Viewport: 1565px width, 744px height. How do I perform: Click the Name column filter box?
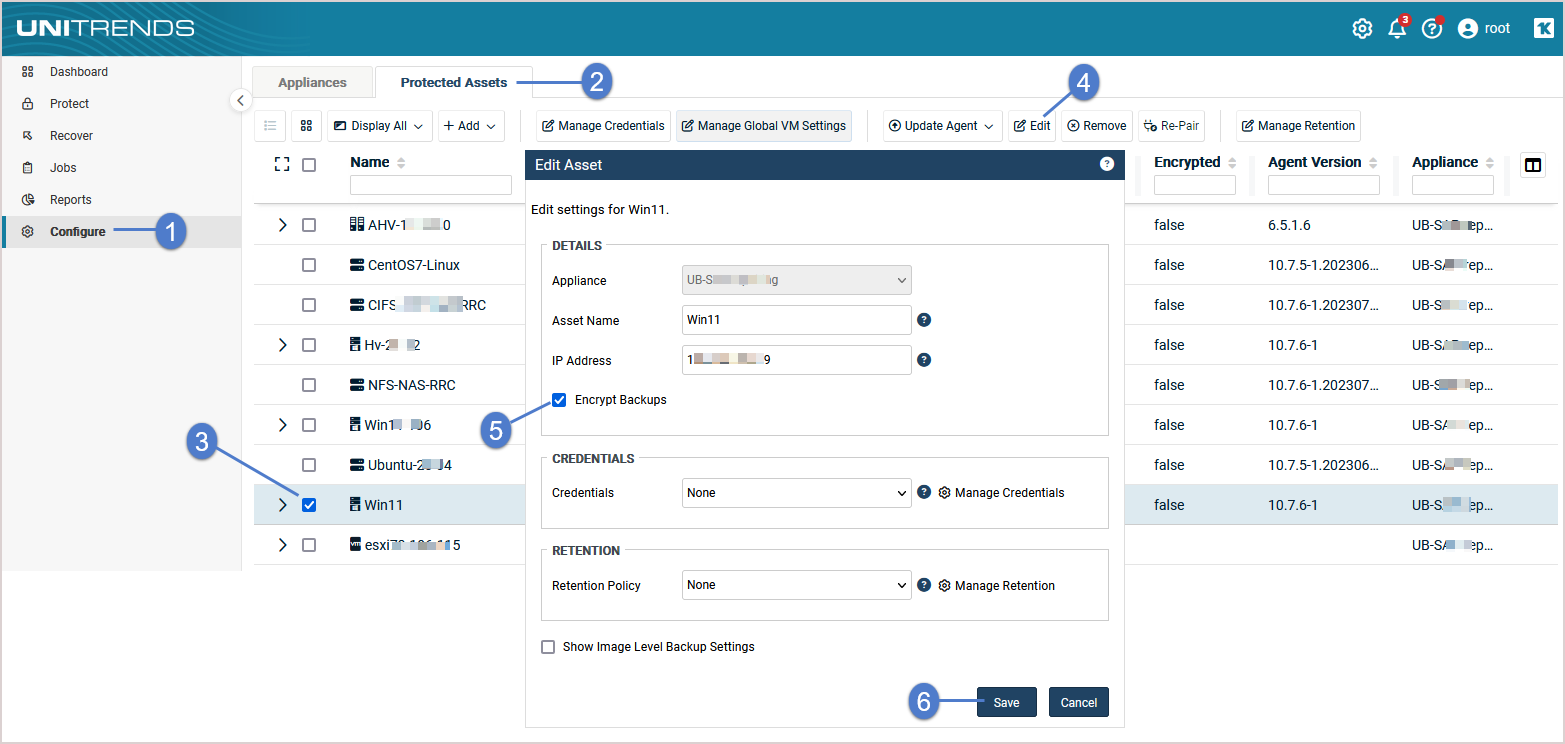click(431, 185)
